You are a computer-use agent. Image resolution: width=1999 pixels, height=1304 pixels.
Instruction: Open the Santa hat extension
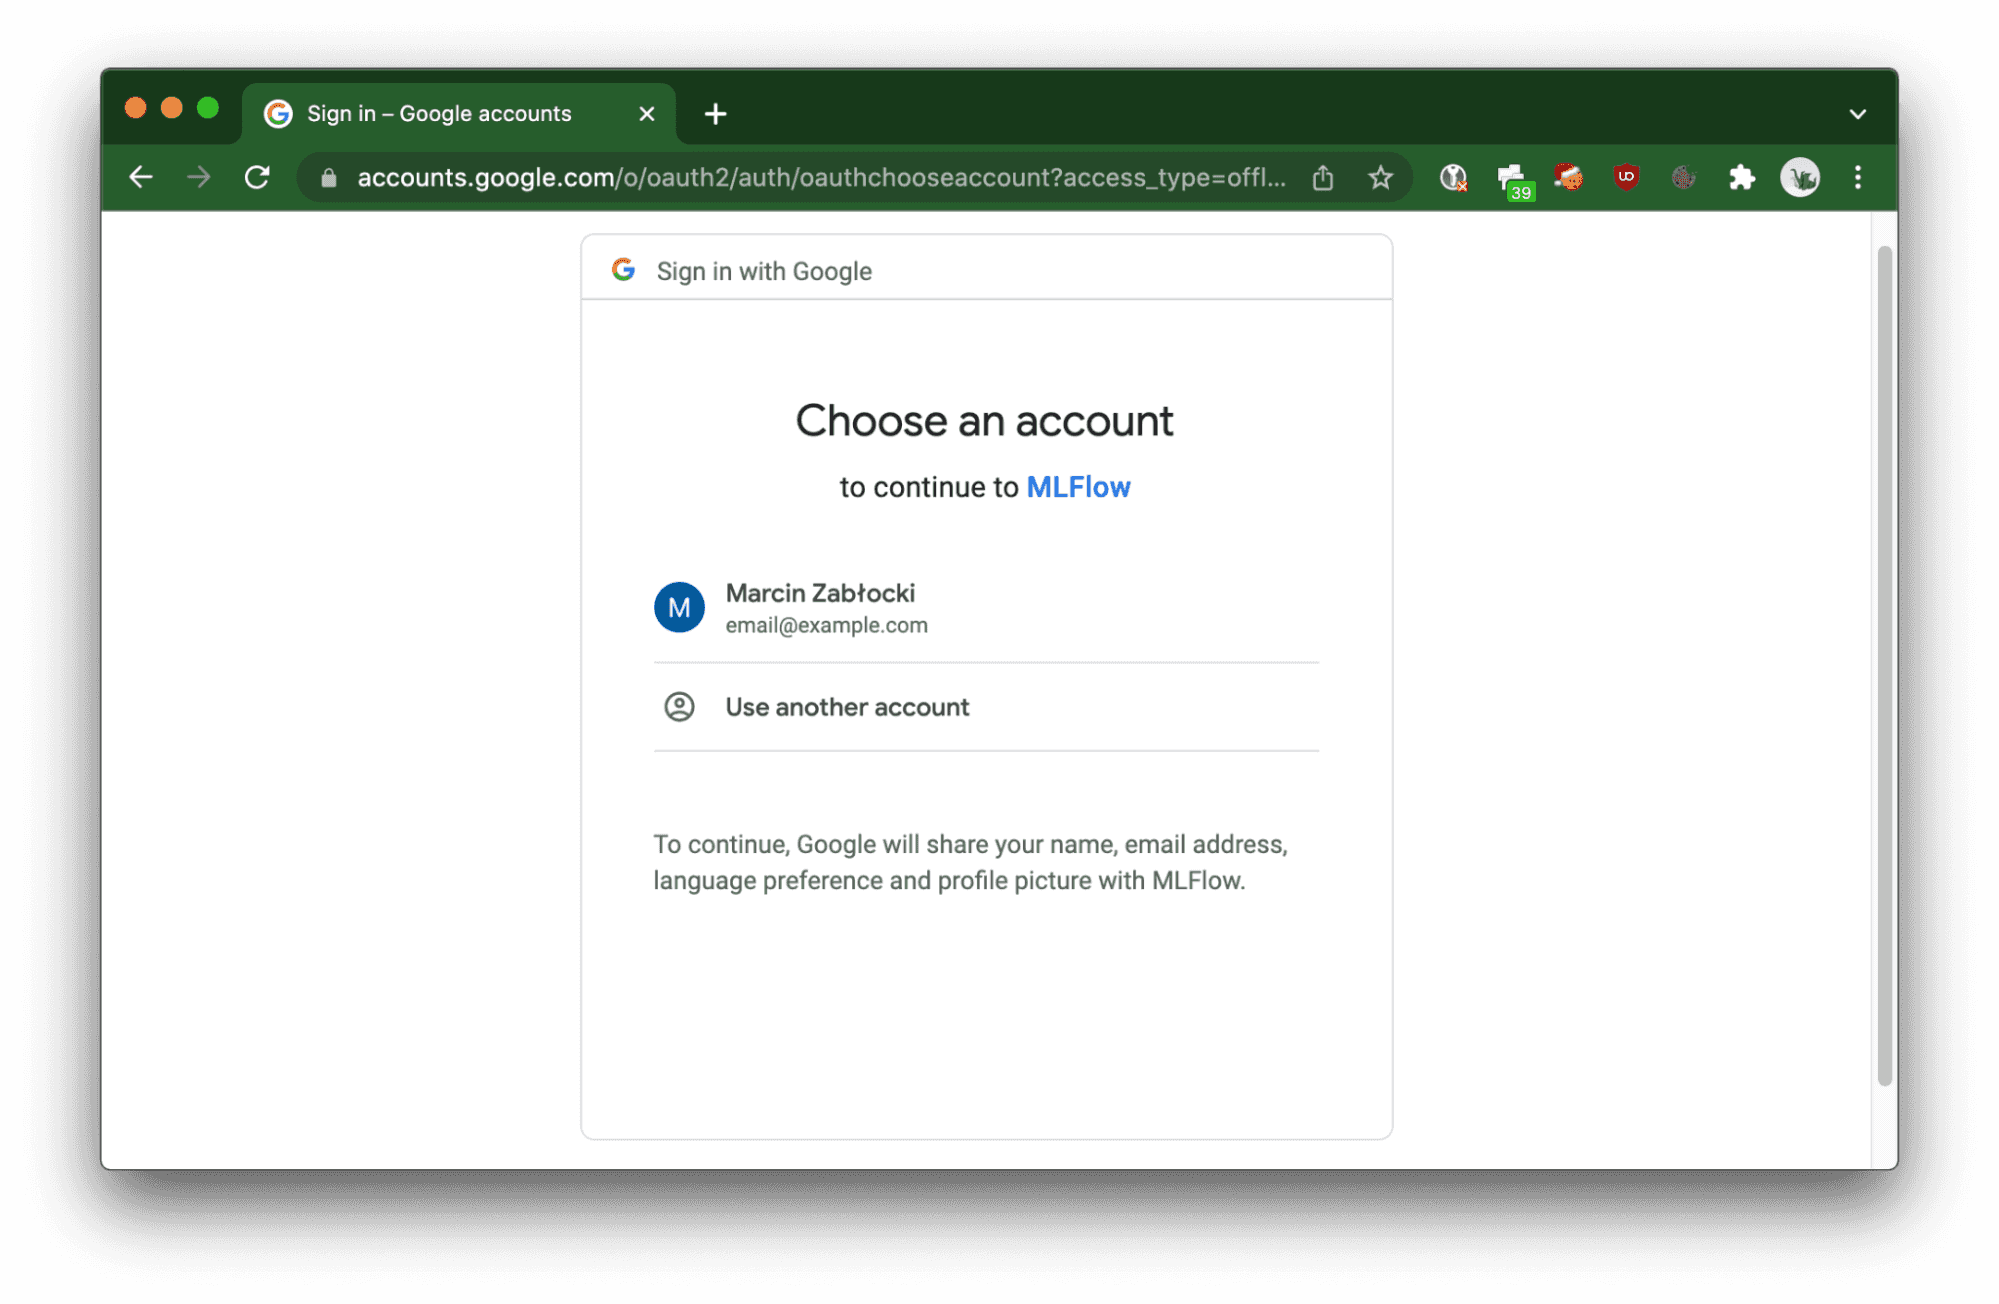[x=1569, y=177]
